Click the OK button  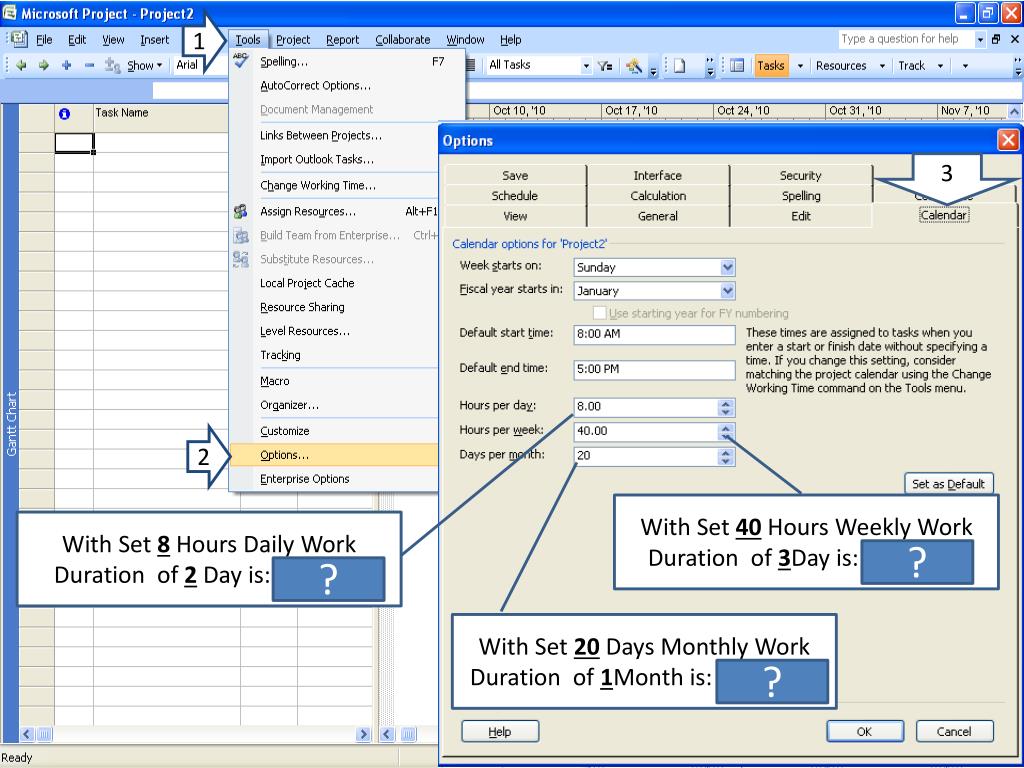coord(865,731)
